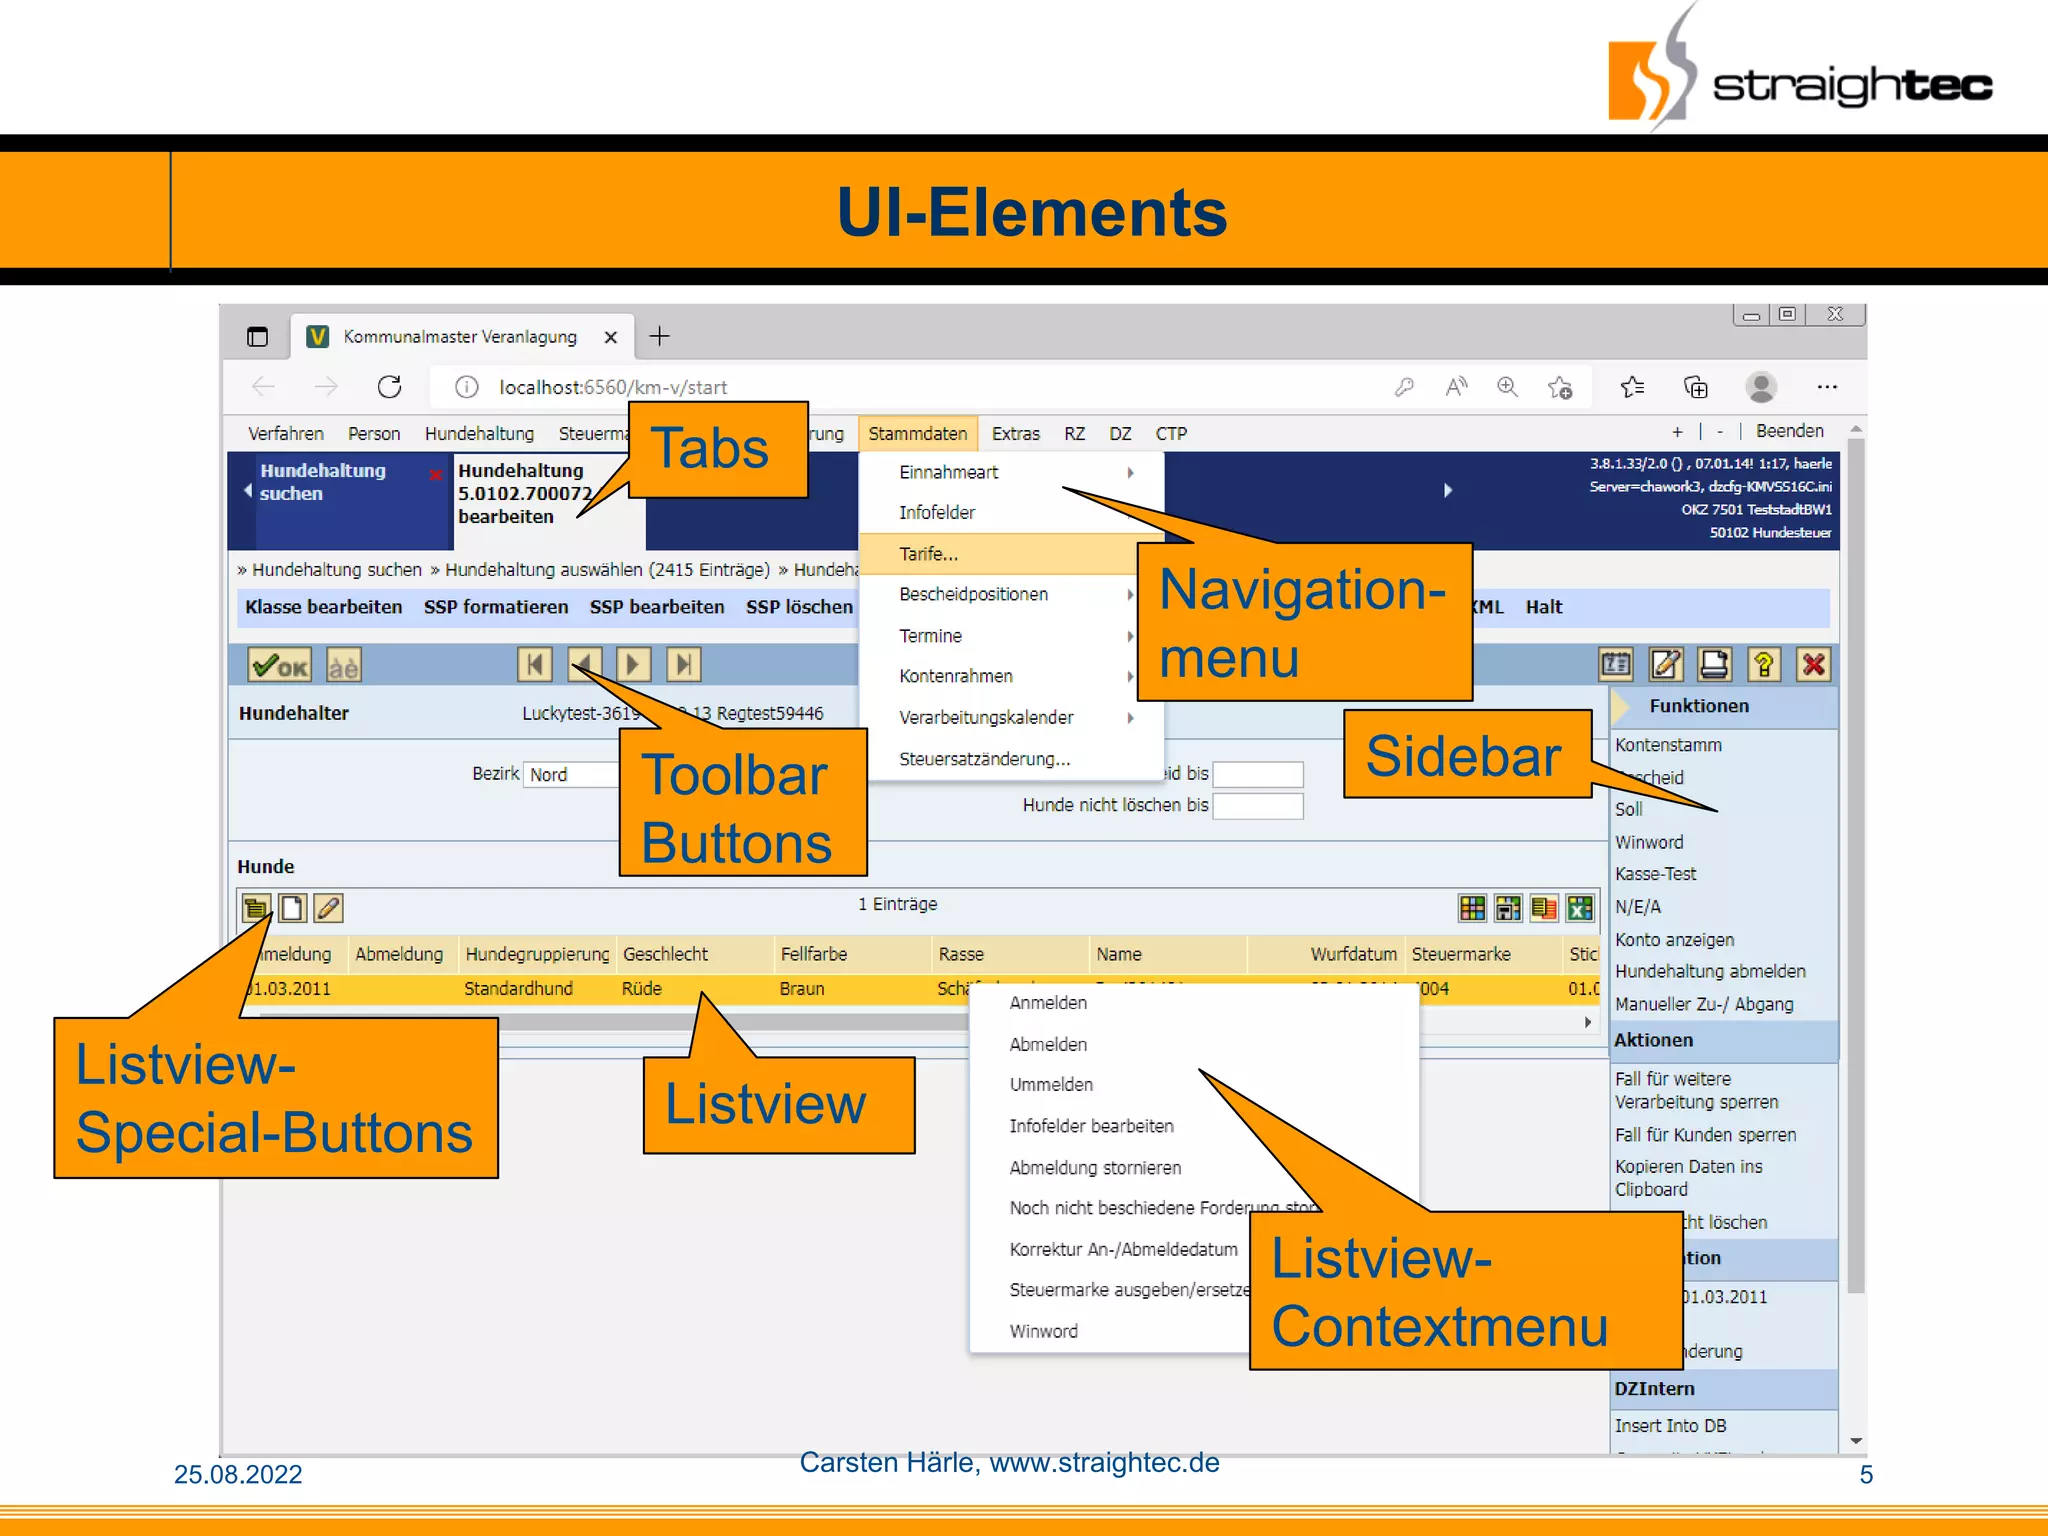Click SSP löschen button

pos(799,607)
